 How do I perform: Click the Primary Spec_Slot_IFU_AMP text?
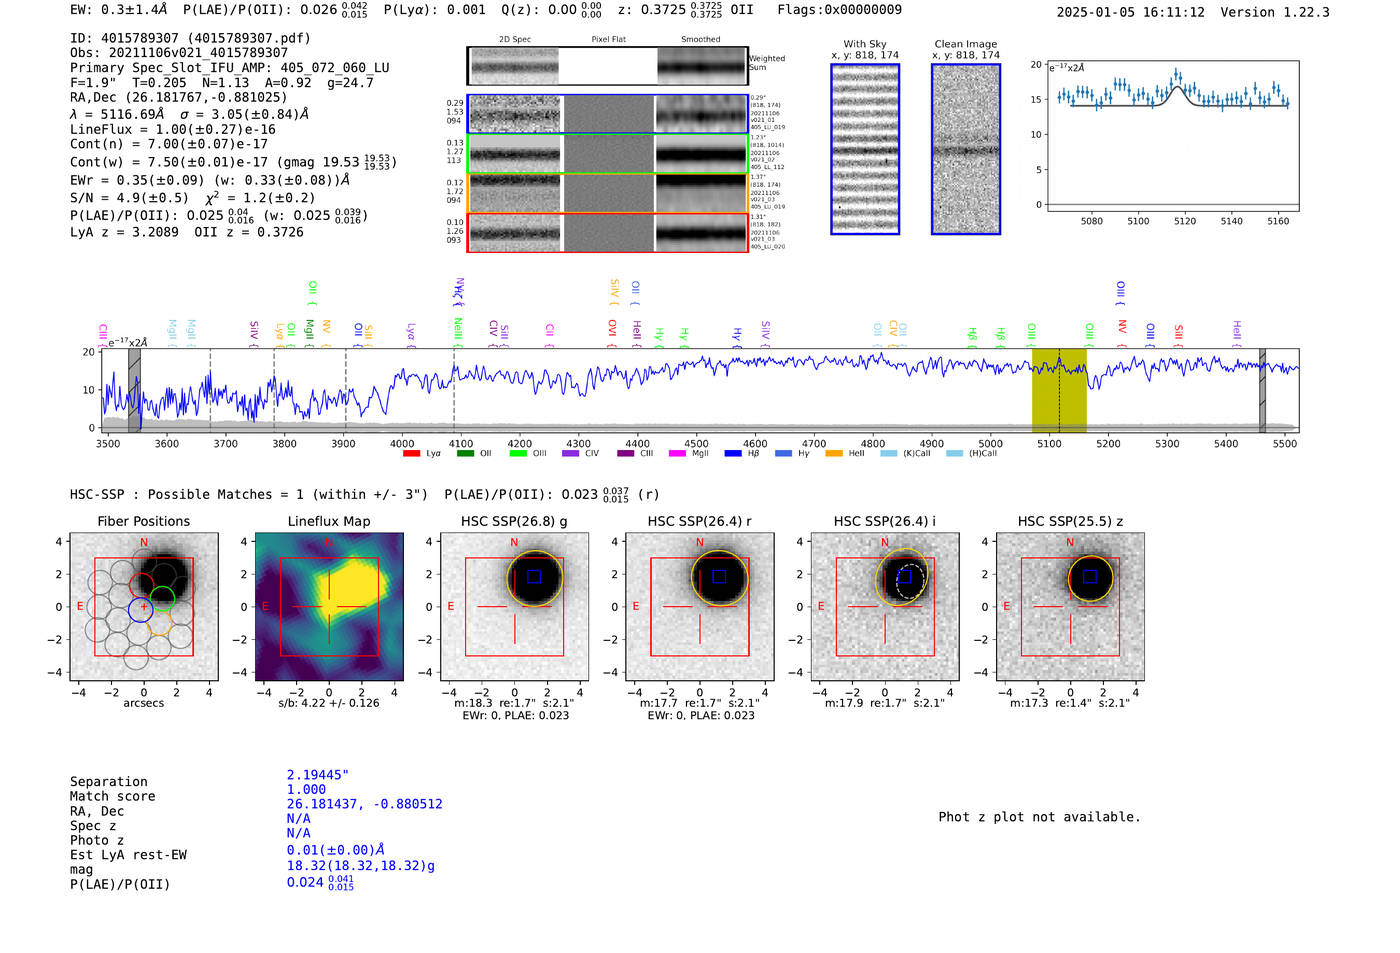pyautogui.click(x=230, y=68)
